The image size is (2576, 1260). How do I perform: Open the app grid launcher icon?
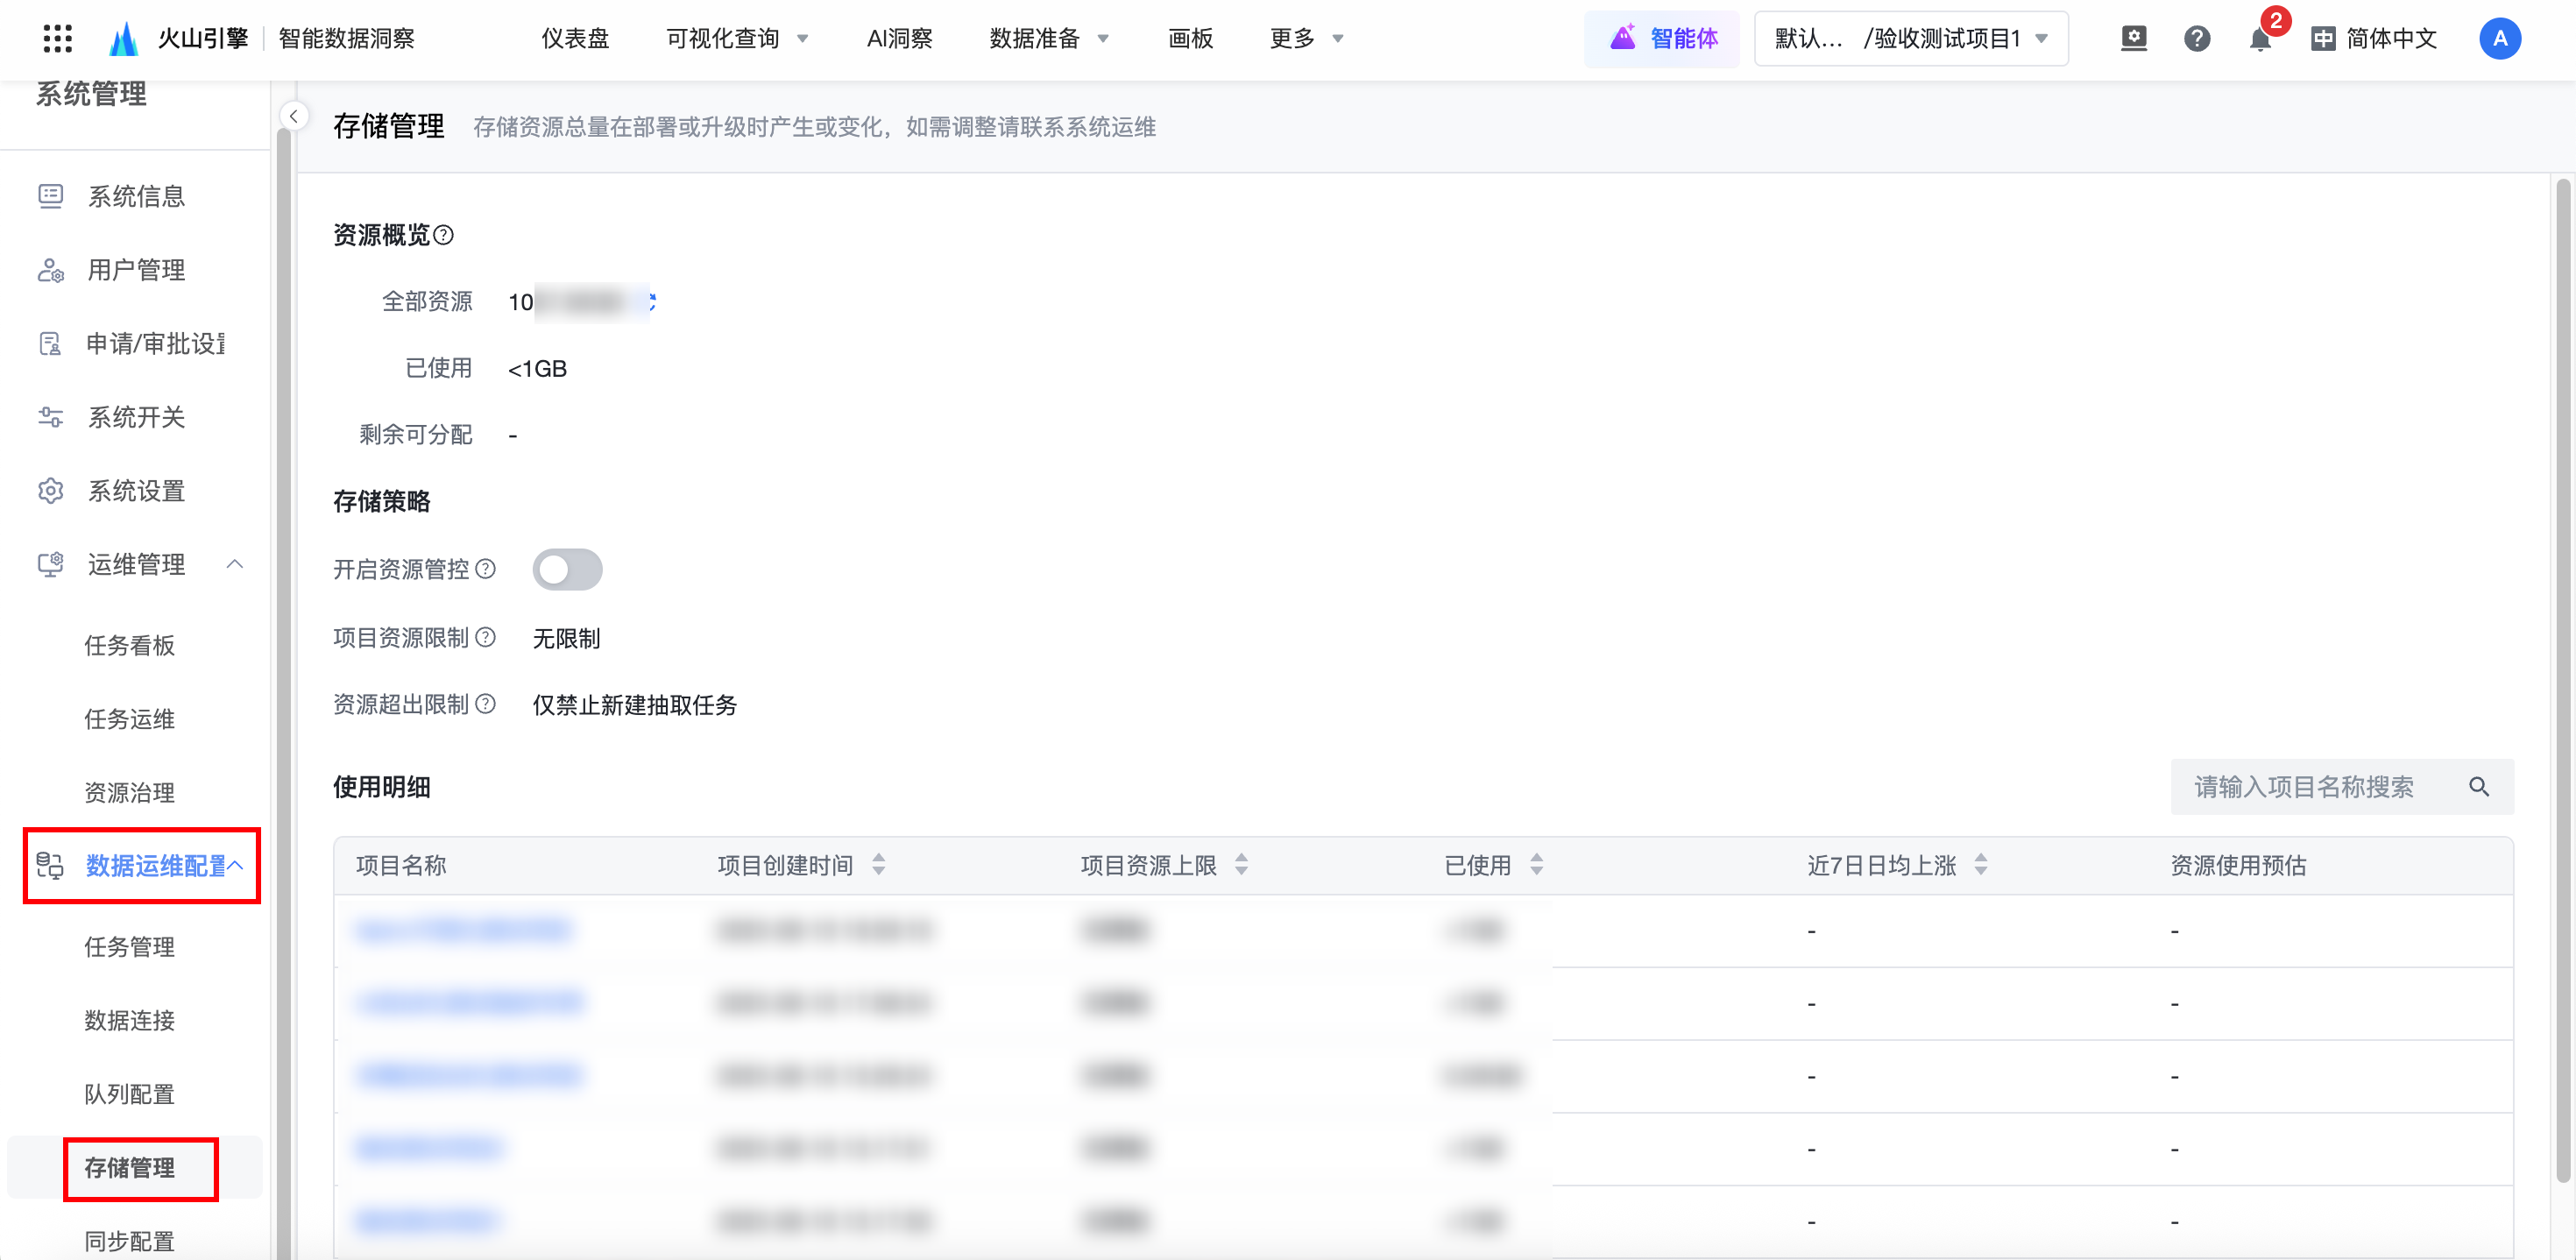(58, 38)
